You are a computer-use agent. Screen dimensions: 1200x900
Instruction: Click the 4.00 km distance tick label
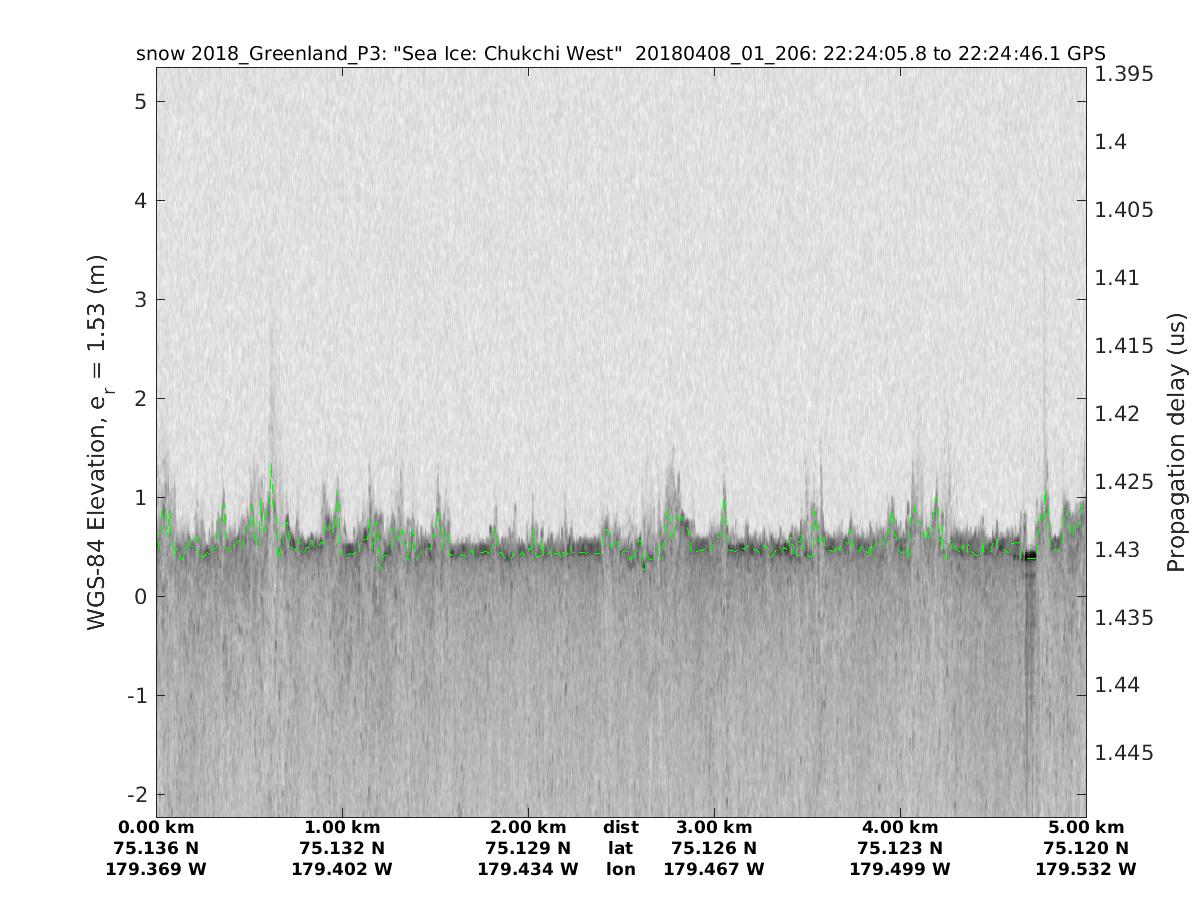click(x=900, y=827)
